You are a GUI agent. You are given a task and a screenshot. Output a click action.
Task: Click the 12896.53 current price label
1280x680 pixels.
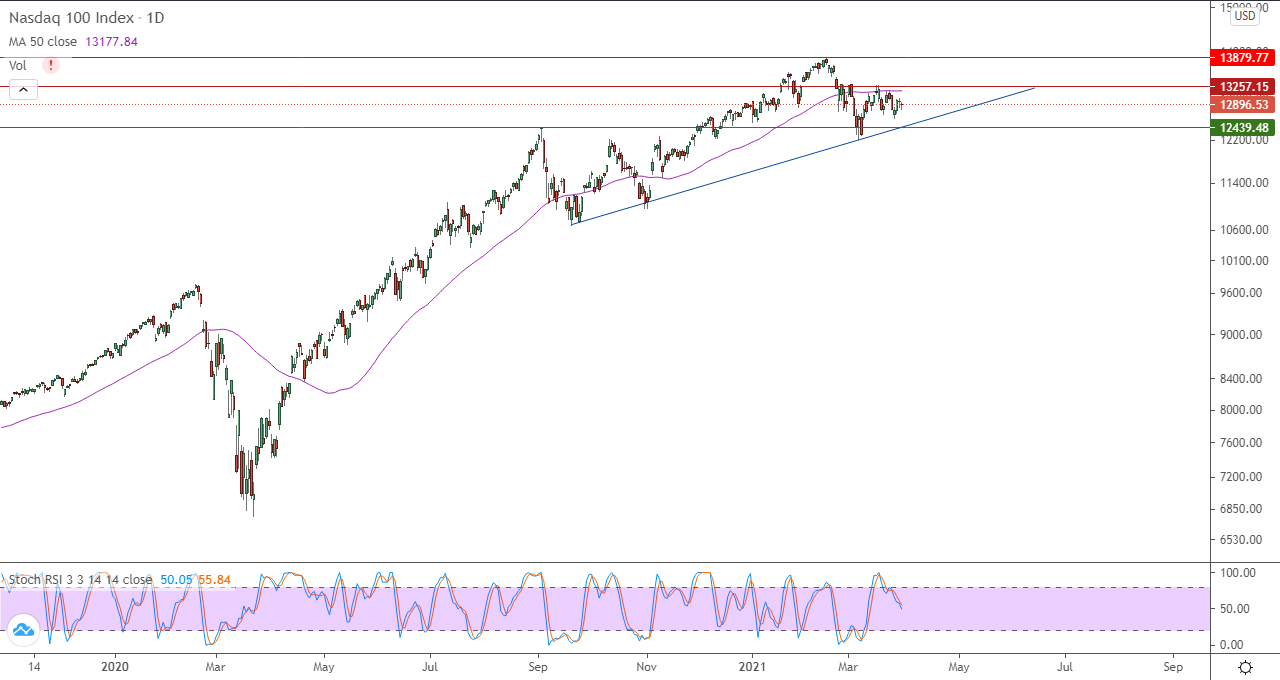pyautogui.click(x=1244, y=104)
